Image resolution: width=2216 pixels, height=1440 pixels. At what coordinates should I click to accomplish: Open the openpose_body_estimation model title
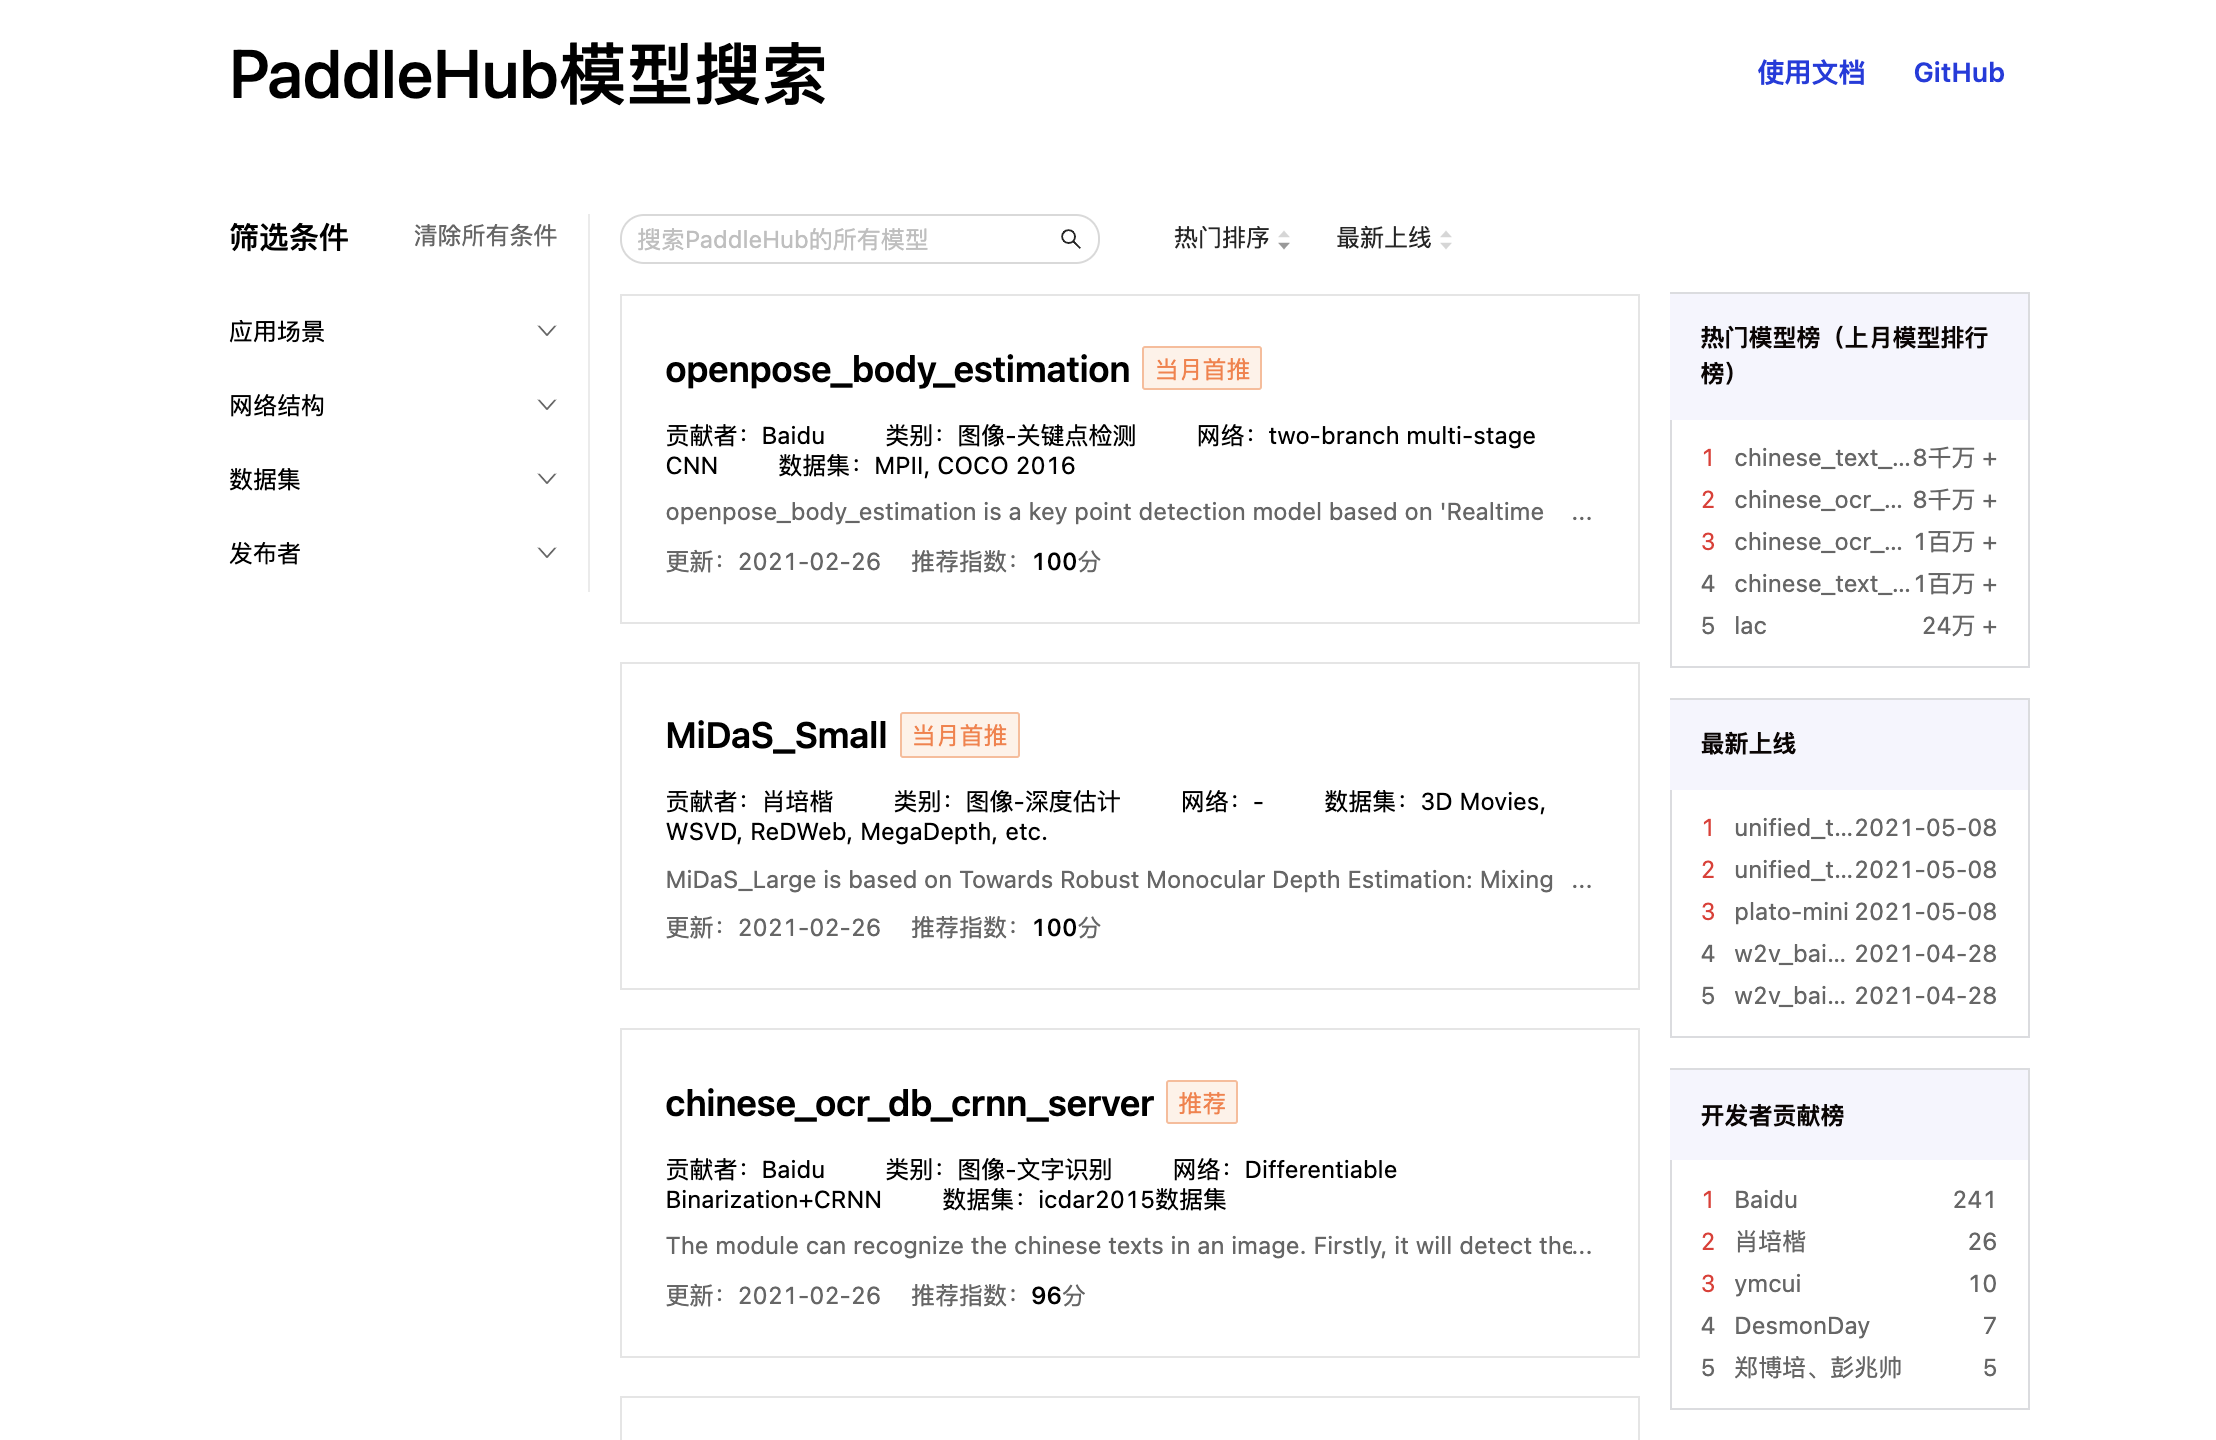897,370
